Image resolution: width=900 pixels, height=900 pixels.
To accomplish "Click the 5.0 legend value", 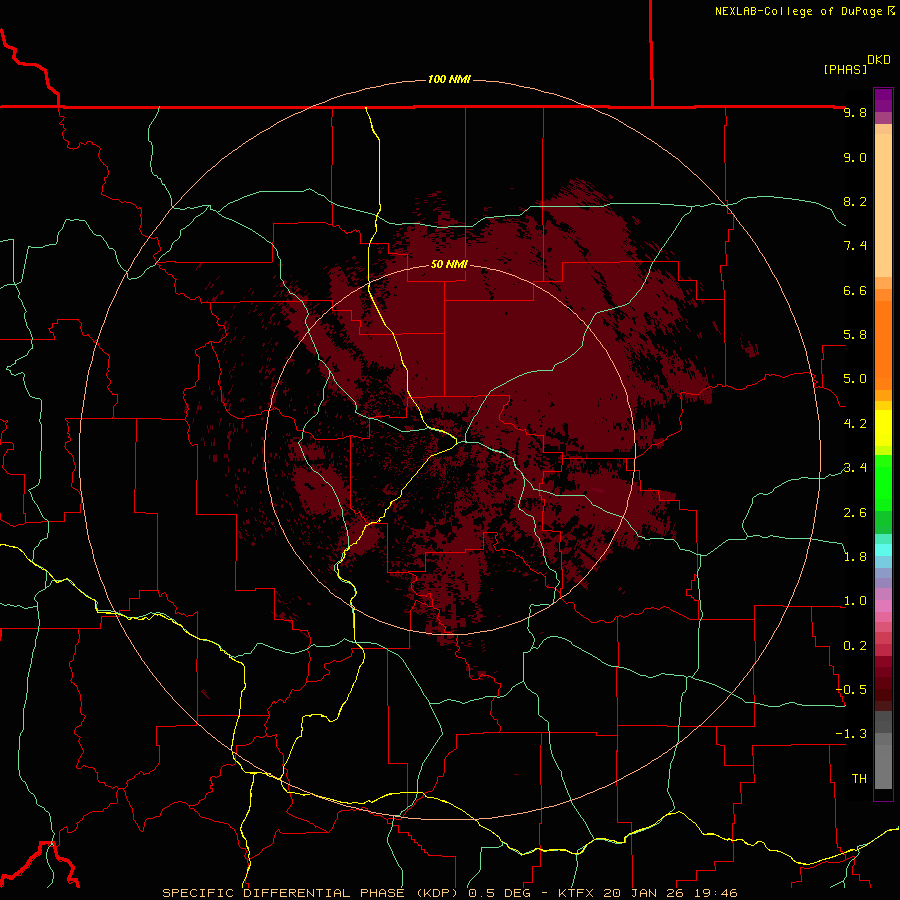I will [x=855, y=379].
